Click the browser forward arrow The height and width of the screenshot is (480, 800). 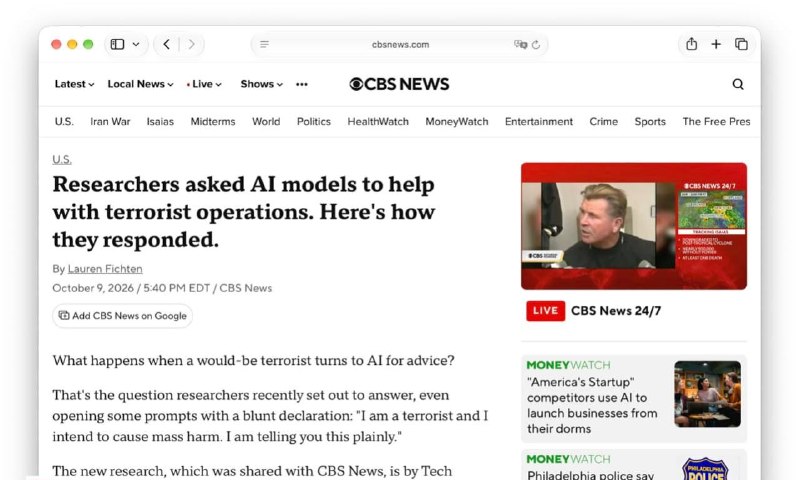click(191, 44)
